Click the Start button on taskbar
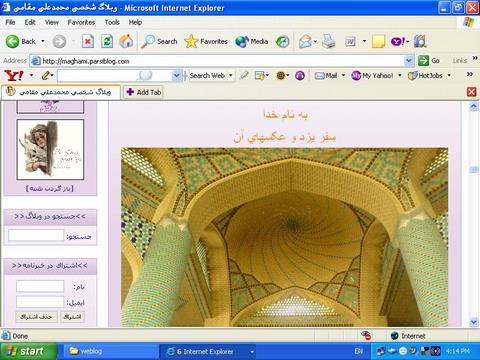 pos(28,351)
